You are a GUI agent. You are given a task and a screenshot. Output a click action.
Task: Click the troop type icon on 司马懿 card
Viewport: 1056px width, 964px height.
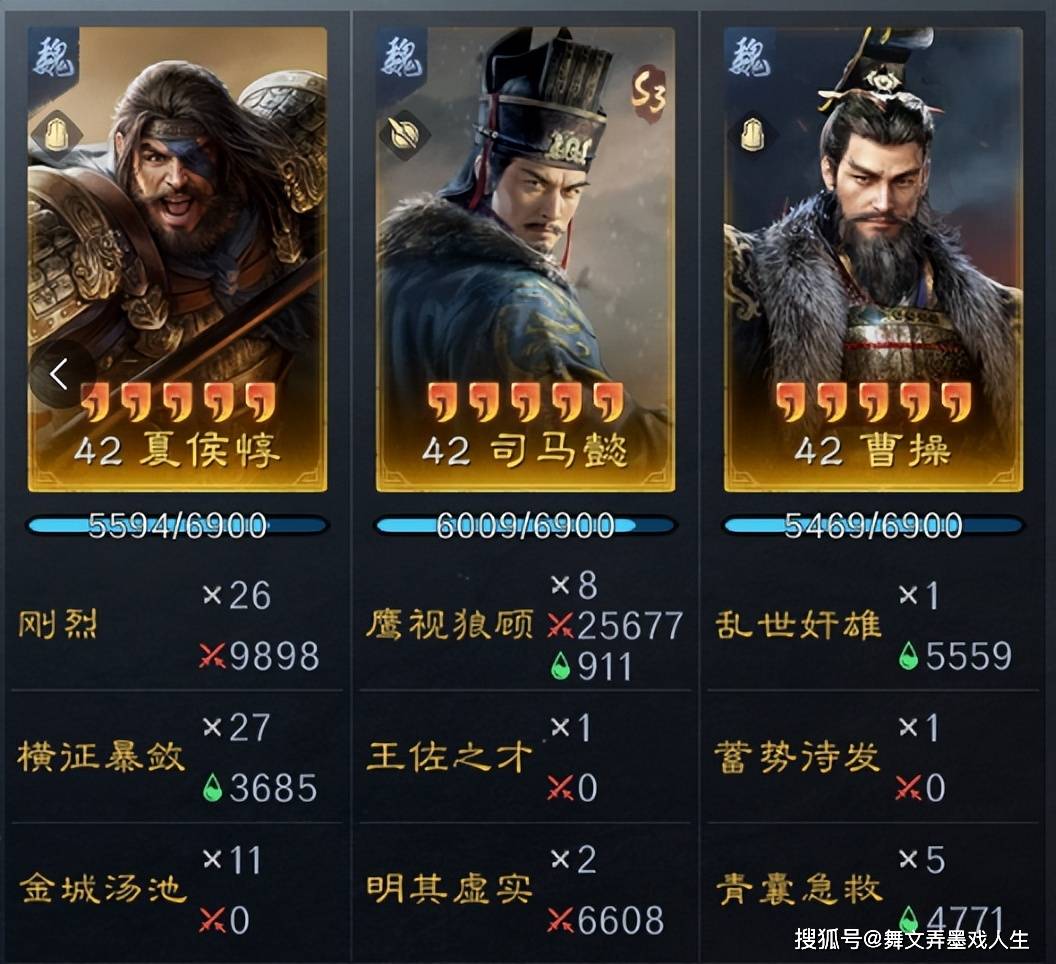[404, 135]
